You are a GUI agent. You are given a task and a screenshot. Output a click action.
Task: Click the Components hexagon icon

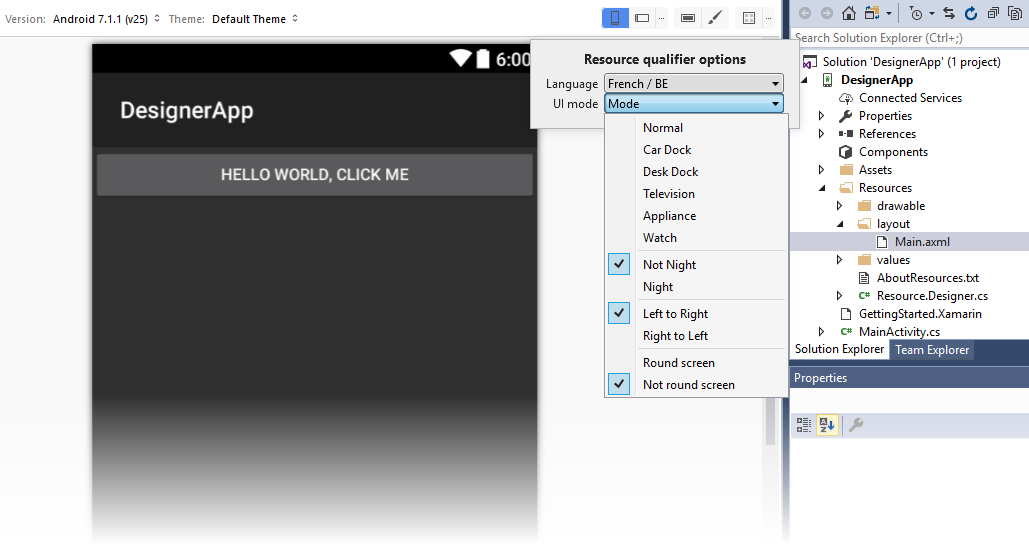(x=845, y=152)
